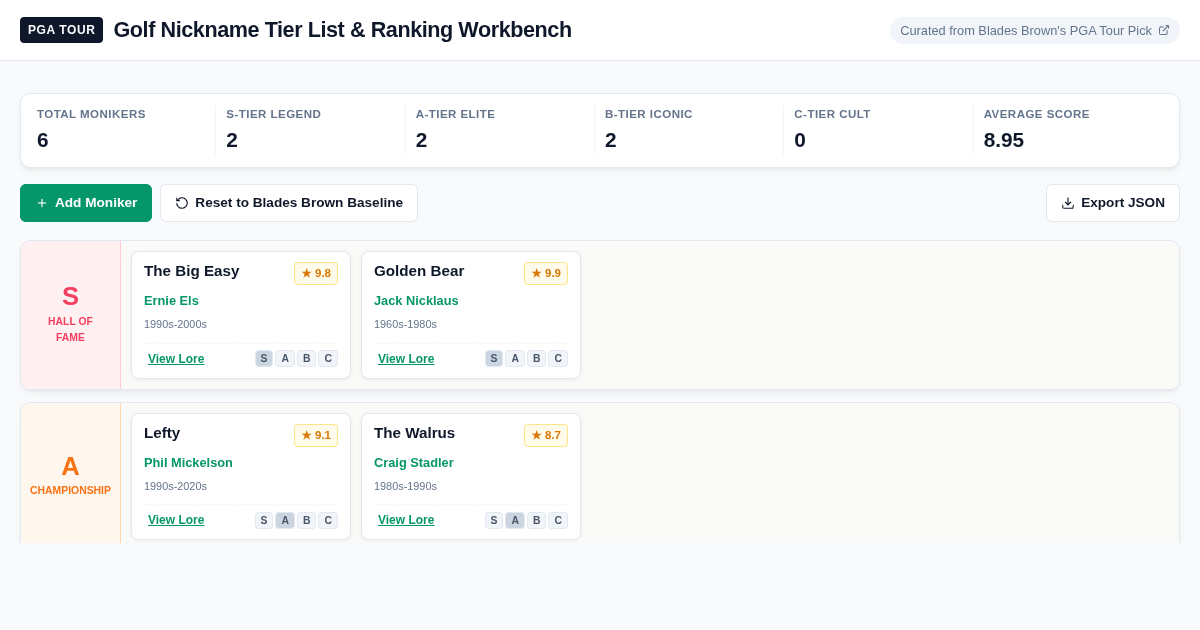1200x630 pixels.
Task: Move The Walrus to C tier
Action: [558, 520]
